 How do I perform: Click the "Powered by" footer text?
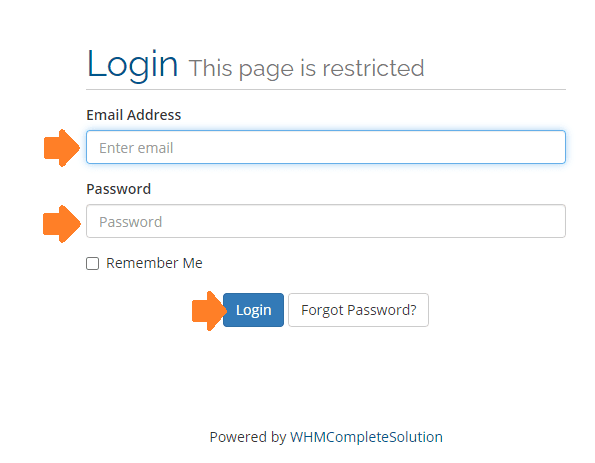tap(247, 437)
